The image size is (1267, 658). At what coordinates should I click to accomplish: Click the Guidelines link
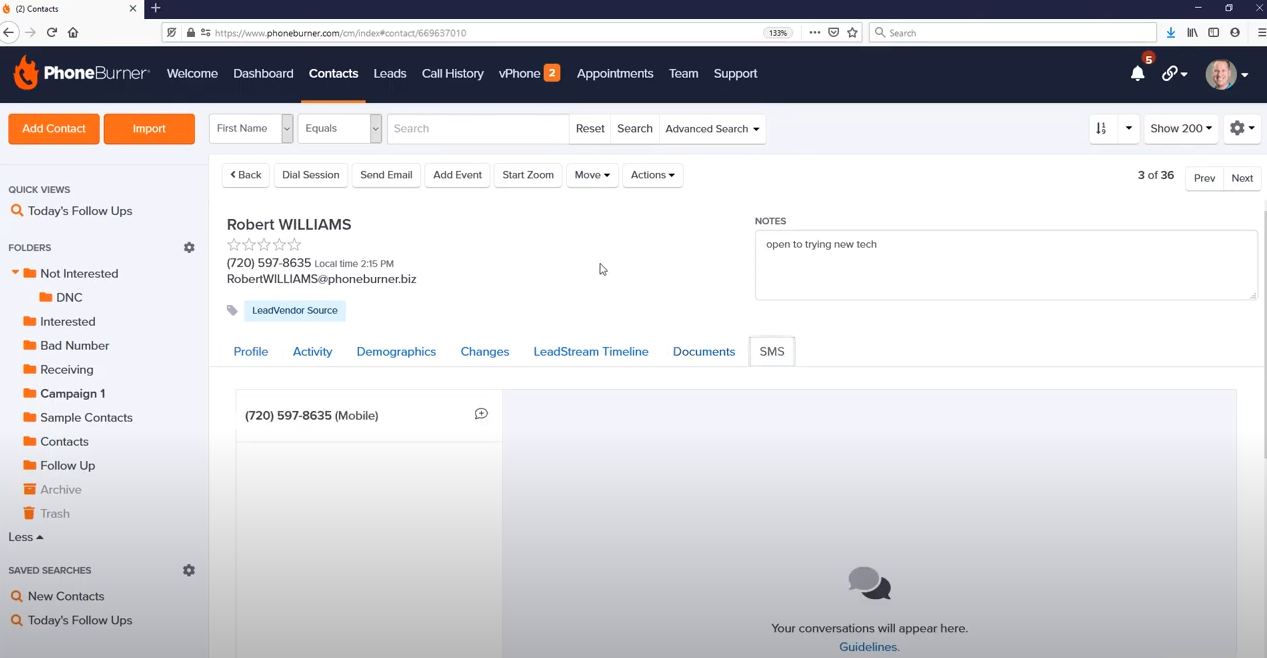(869, 647)
